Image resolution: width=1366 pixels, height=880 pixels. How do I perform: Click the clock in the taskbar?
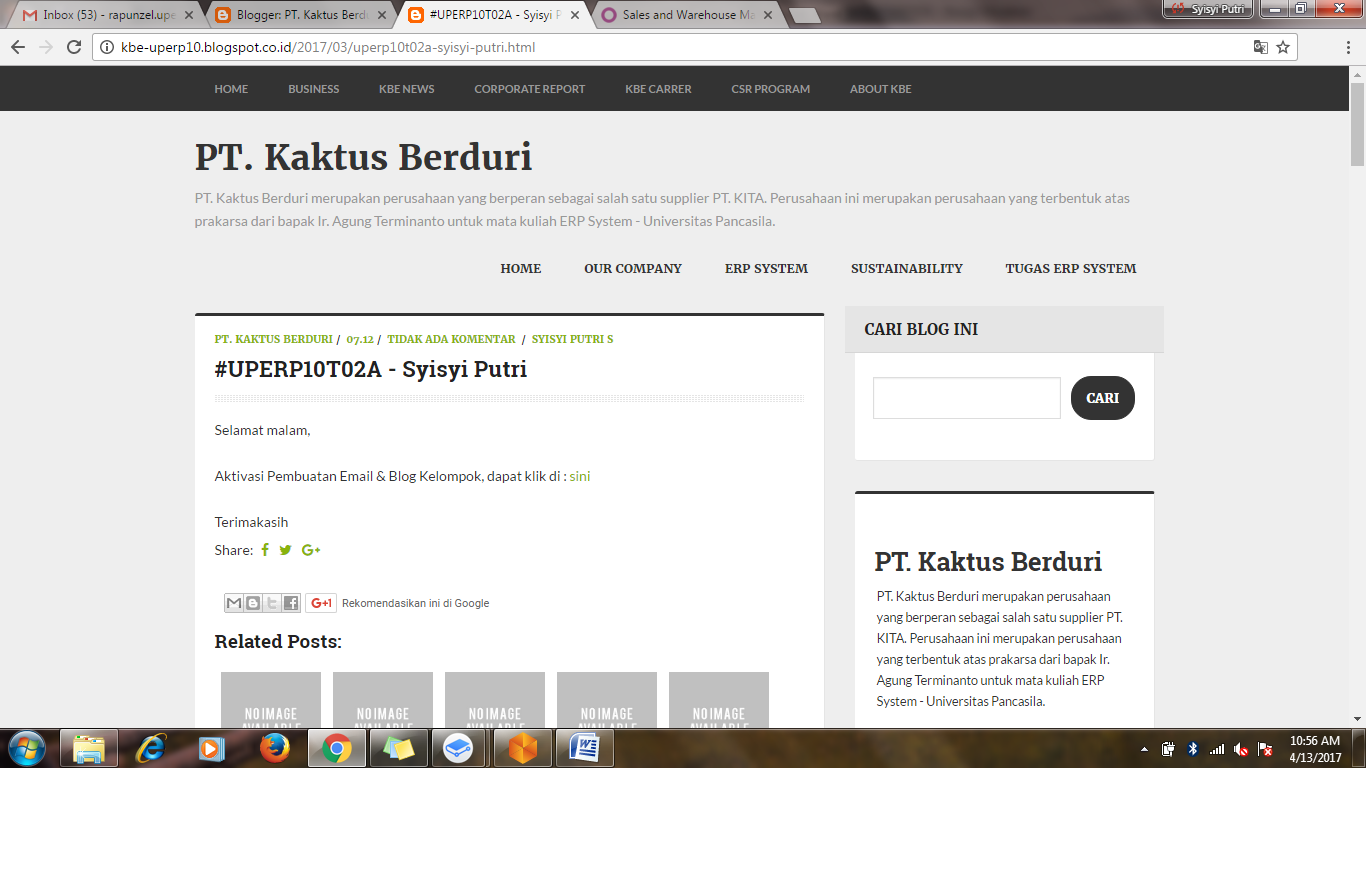point(1314,749)
